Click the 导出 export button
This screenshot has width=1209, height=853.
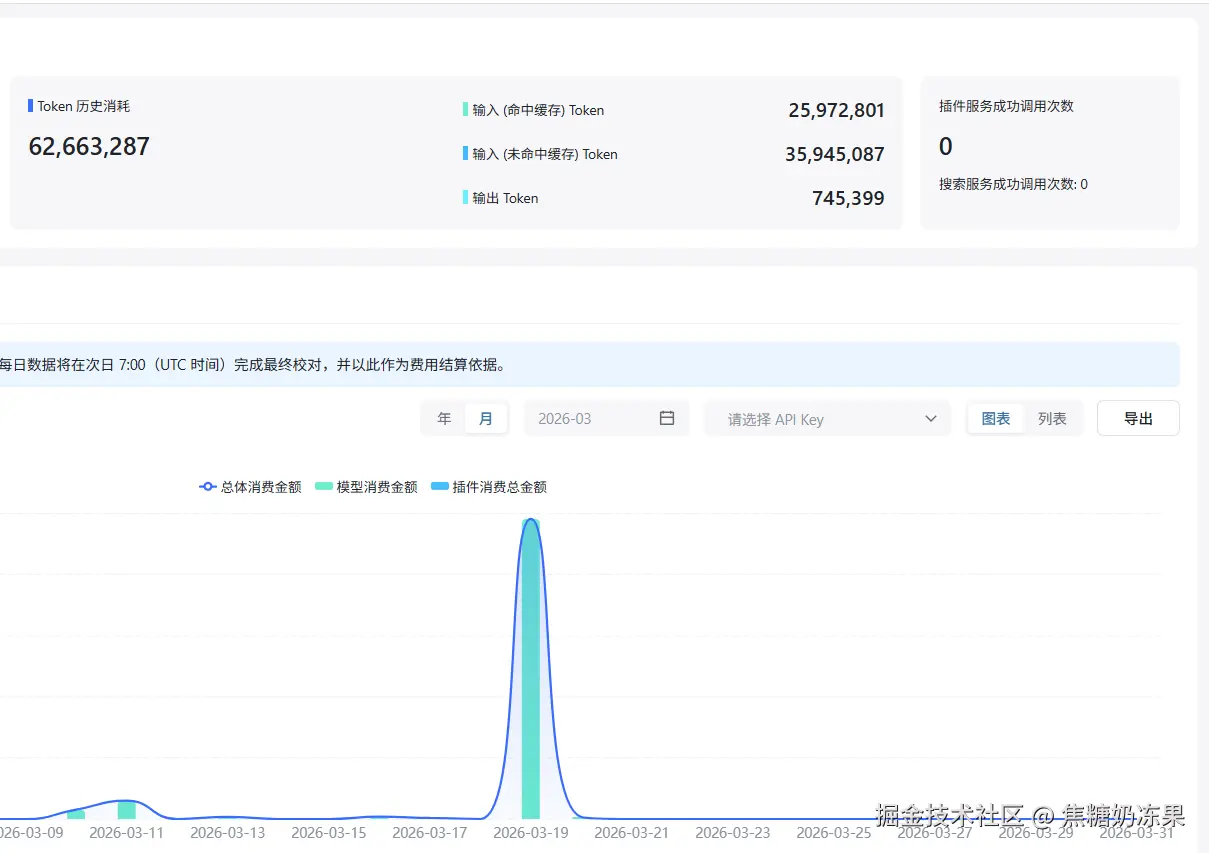pos(1138,418)
